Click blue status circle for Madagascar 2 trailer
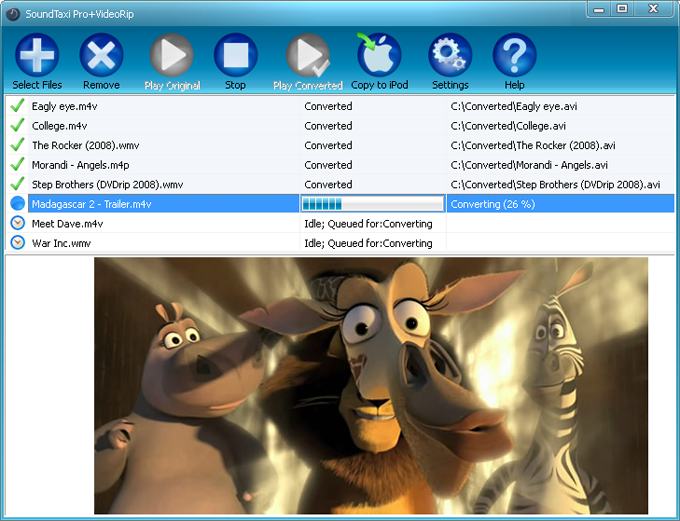680x521 pixels. [x=17, y=203]
